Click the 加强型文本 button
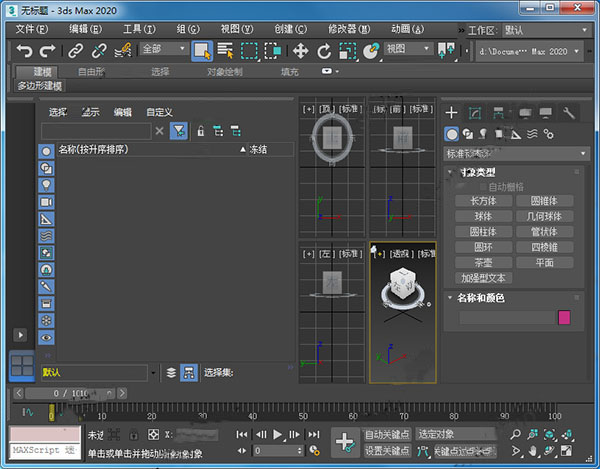Viewport: 600px width, 469px height. 483,278
